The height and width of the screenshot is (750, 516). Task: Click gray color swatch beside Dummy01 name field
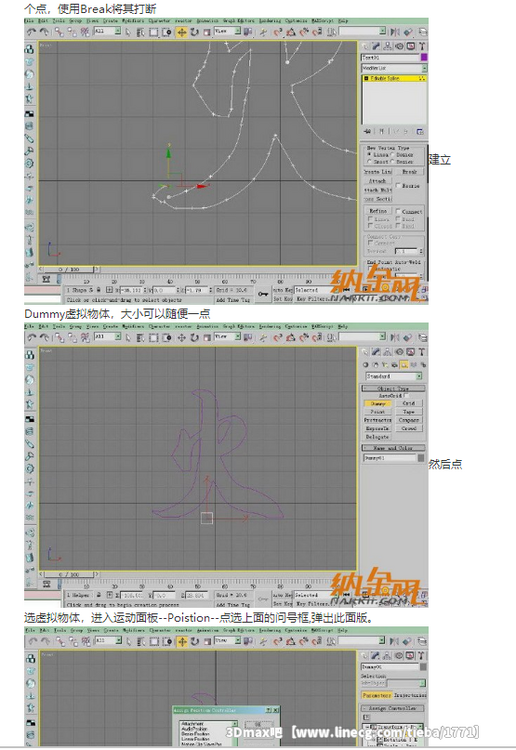tap(421, 458)
